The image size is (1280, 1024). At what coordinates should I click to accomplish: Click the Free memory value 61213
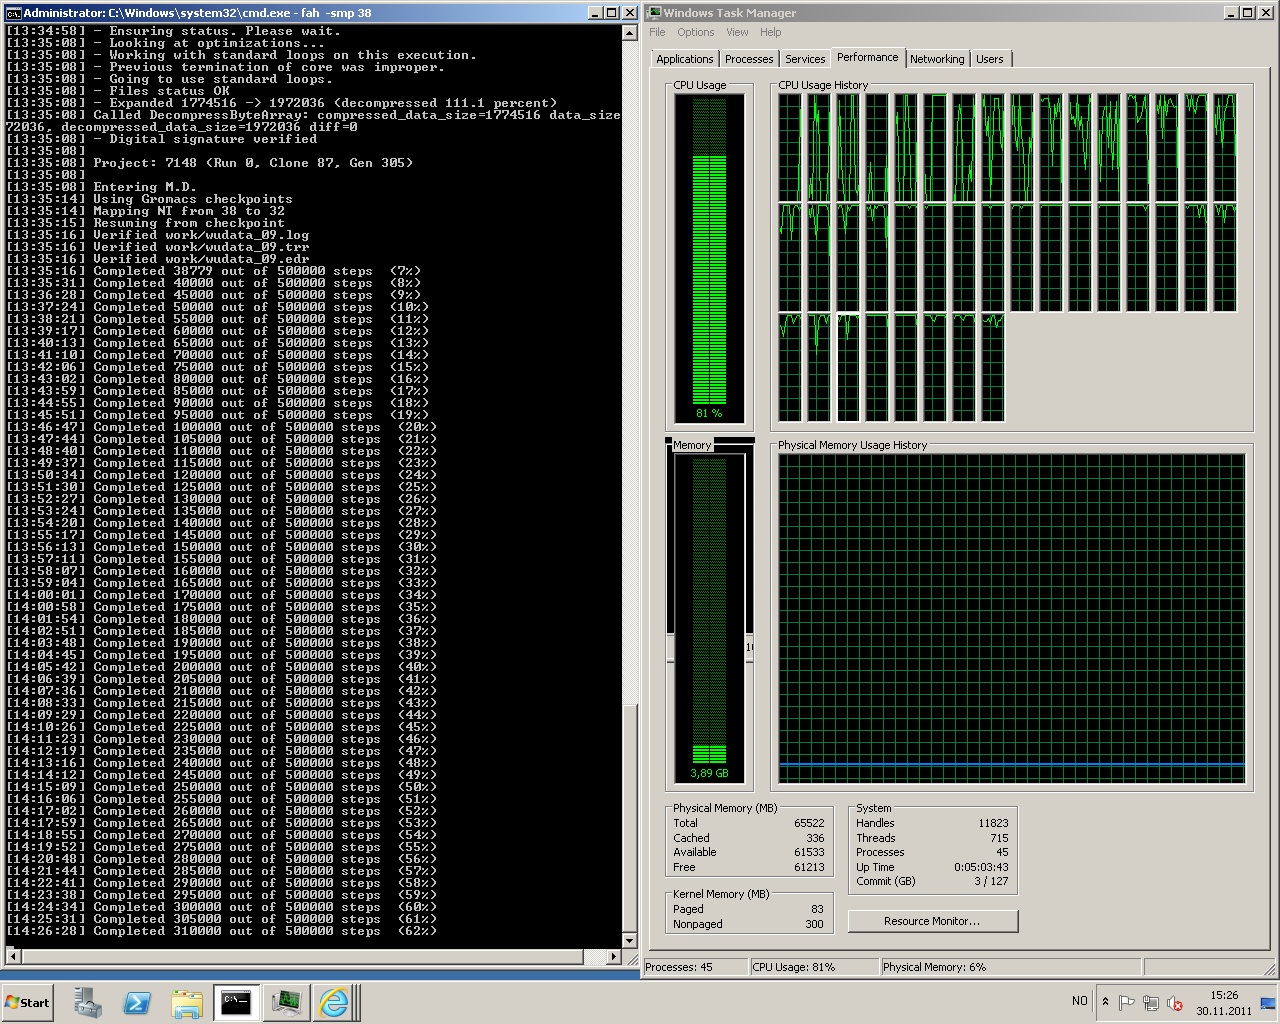click(809, 867)
